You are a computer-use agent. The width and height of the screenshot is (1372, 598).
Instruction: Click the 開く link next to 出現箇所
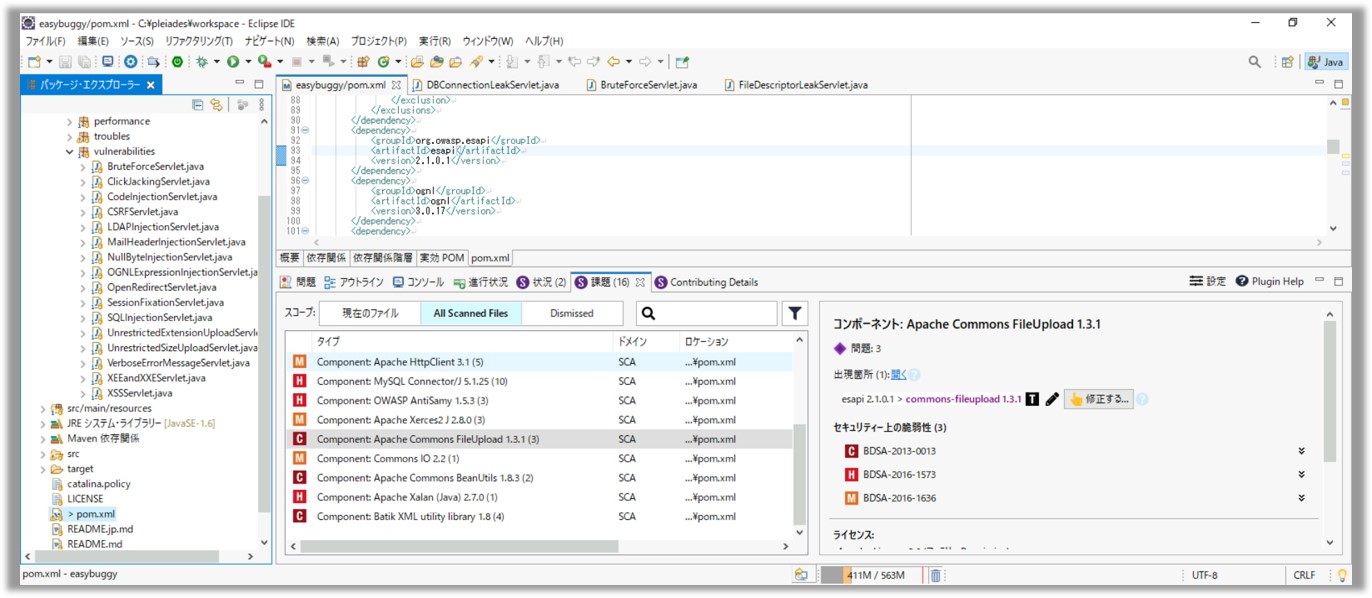pos(898,375)
